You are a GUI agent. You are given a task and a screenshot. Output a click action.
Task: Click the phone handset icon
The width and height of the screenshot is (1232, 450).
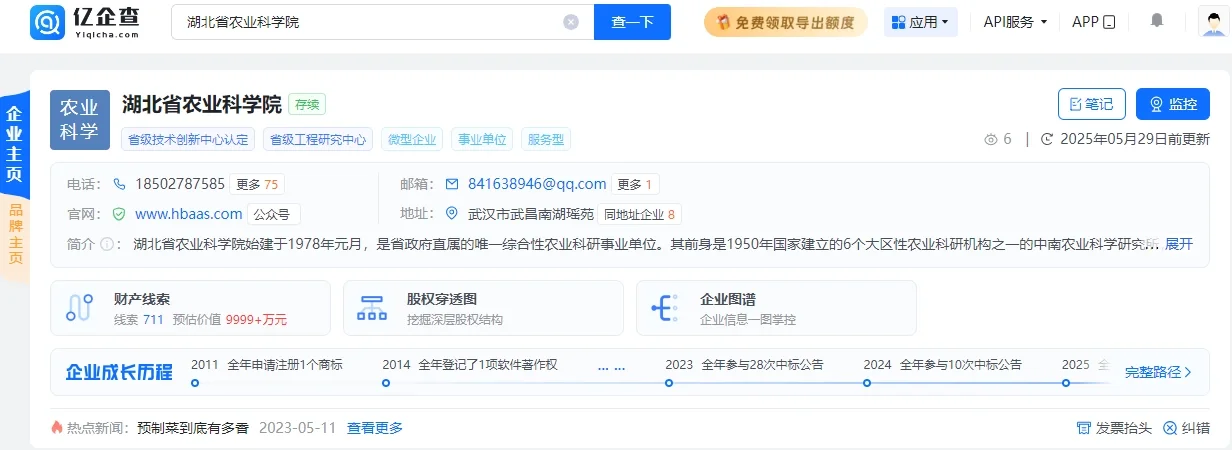tap(119, 184)
